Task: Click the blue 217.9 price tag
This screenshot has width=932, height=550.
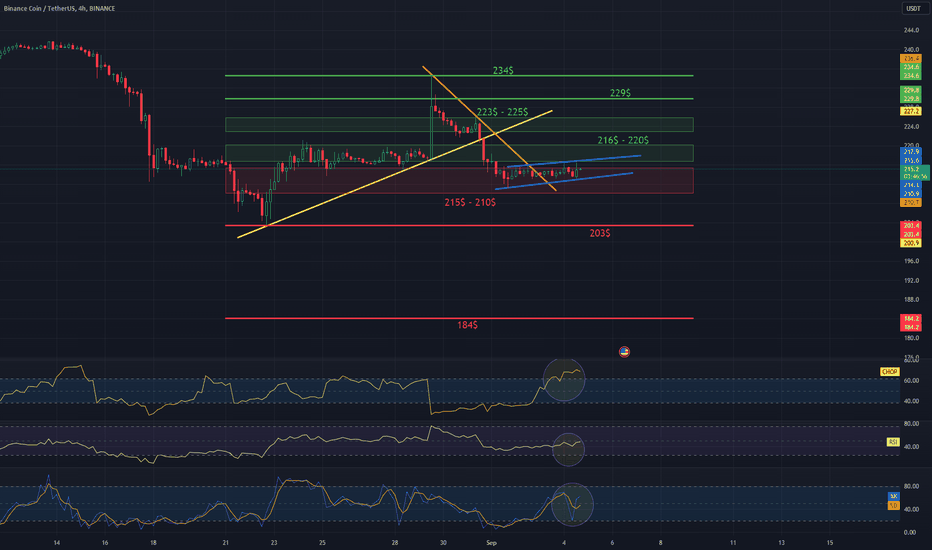Action: pos(911,152)
